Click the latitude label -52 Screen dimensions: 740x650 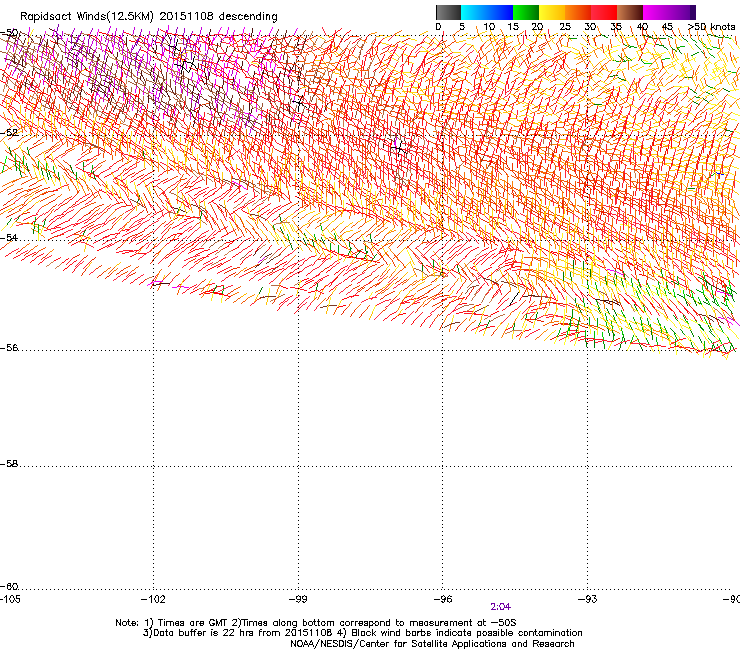click(x=9, y=133)
